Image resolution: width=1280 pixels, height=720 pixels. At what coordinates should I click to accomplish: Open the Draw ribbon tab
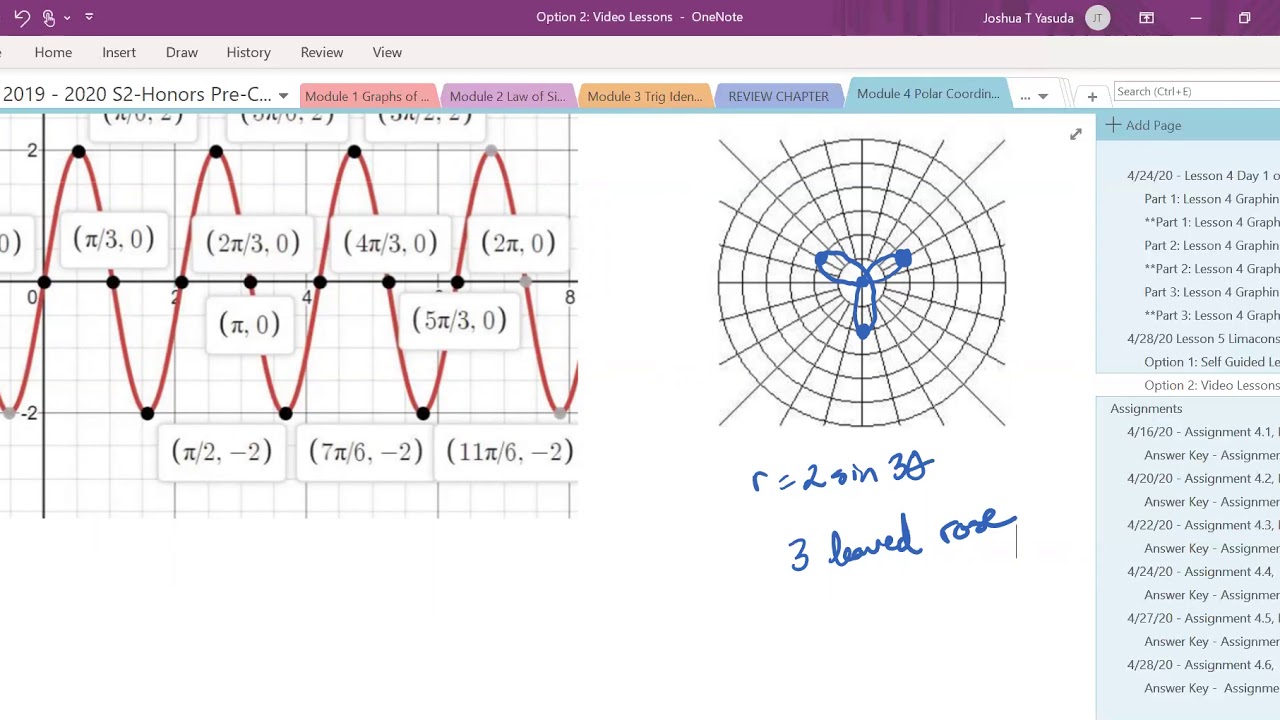(x=182, y=52)
